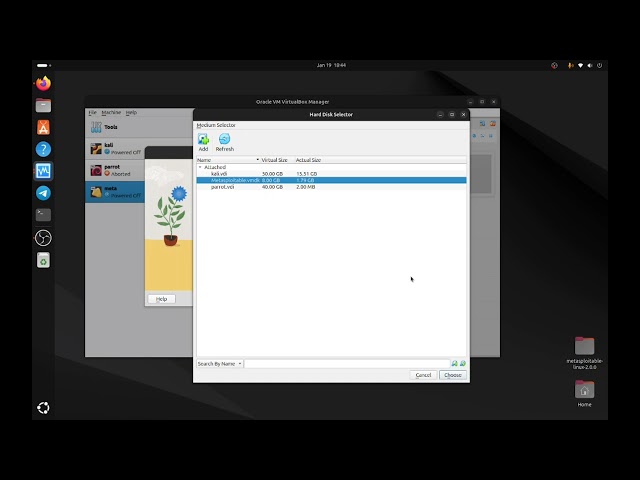640x480 pixels.
Task: Click the power icon in top bar
Action: [600, 65]
